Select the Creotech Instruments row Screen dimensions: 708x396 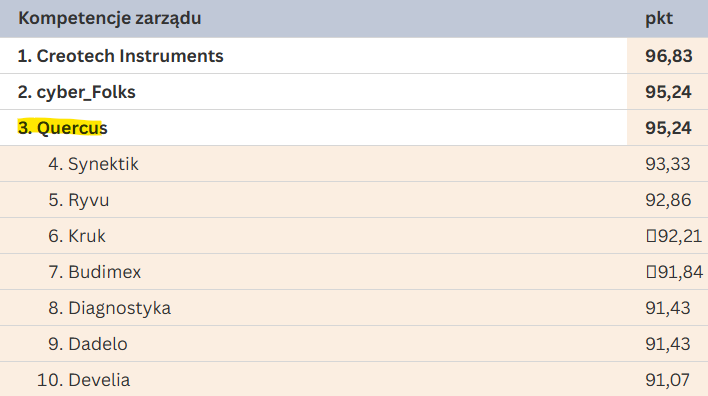(354, 56)
